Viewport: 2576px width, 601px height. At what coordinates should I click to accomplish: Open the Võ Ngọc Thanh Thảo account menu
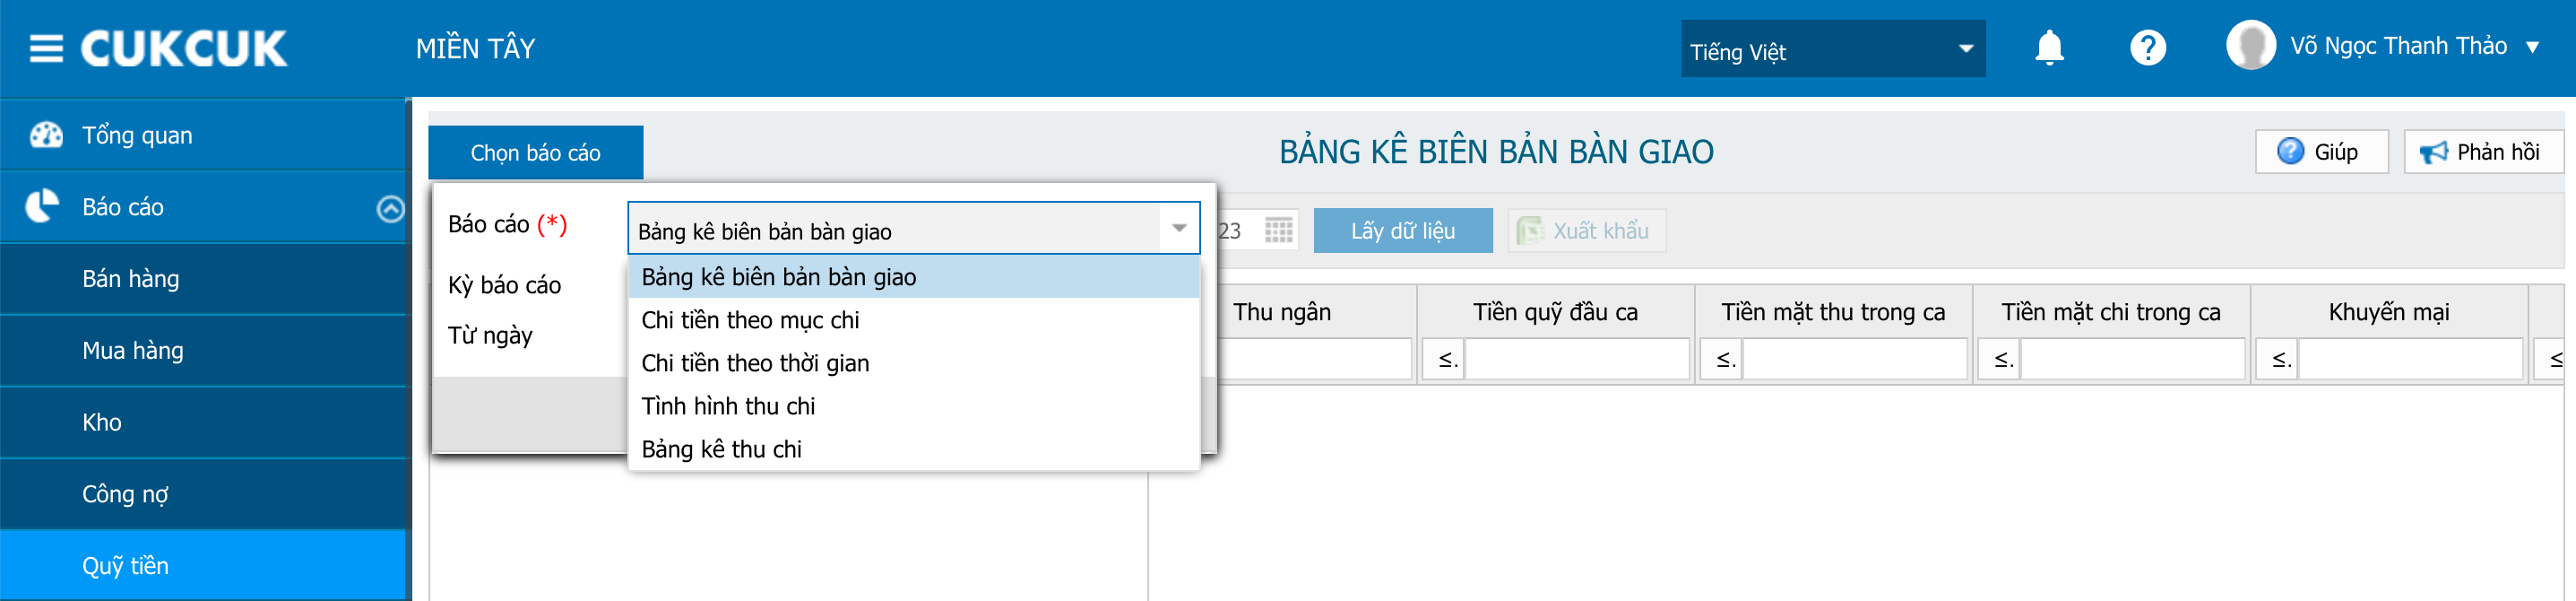[x=2413, y=46]
